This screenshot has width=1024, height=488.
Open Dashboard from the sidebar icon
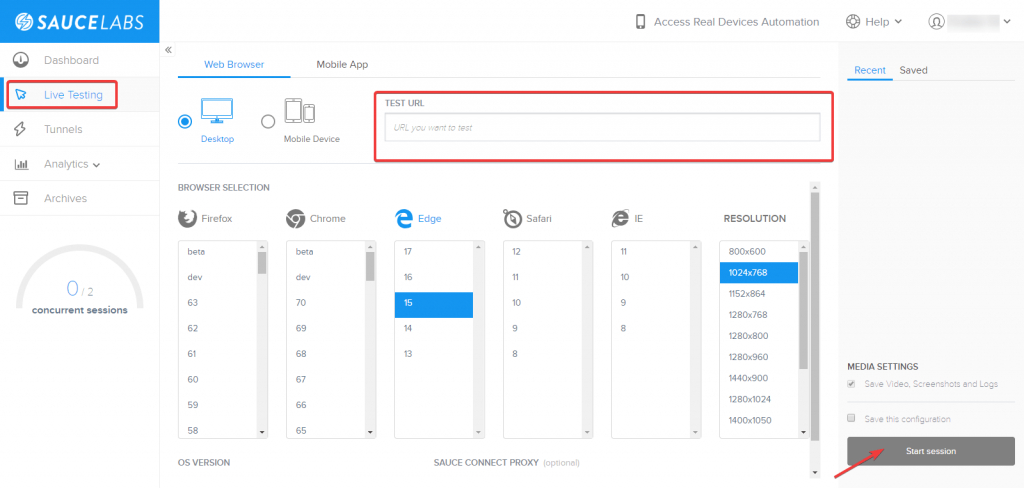pyautogui.click(x=20, y=60)
